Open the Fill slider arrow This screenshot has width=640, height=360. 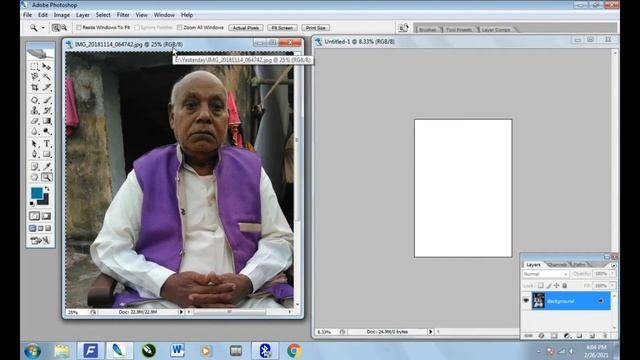[612, 286]
